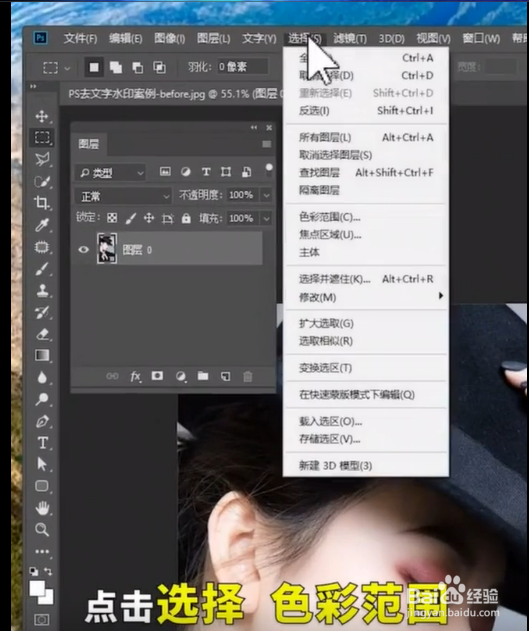Click 选择并遮住(K)... entry

366,279
